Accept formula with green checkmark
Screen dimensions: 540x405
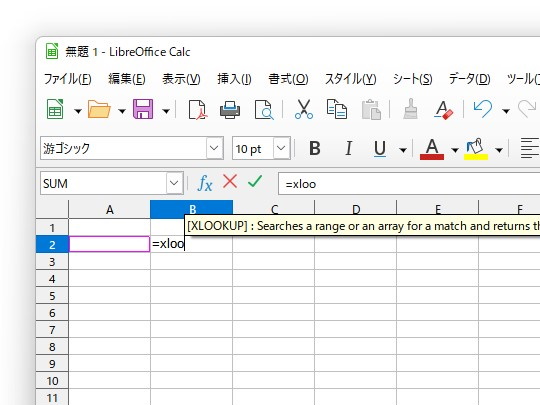point(255,181)
